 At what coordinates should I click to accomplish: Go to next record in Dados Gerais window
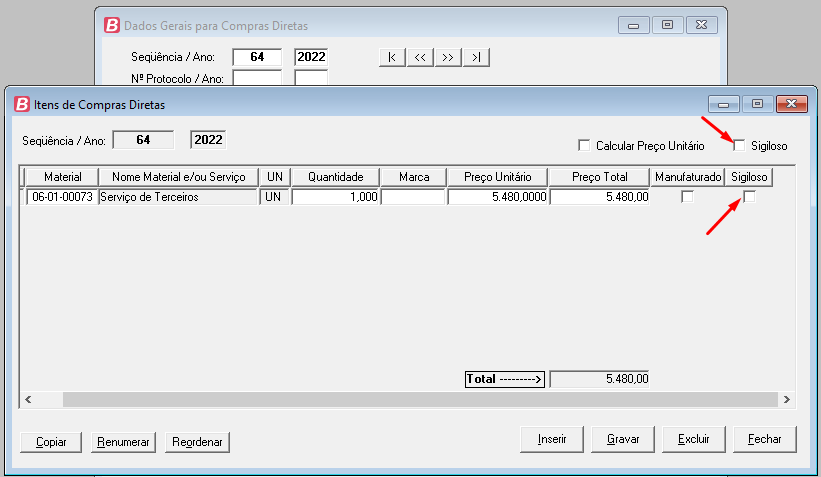(448, 58)
